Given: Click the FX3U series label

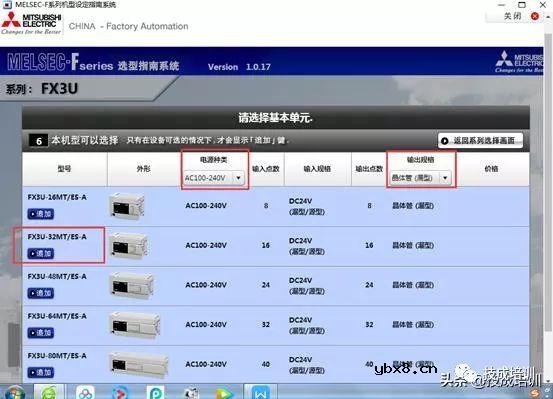Looking at the screenshot, I should coord(59,89).
